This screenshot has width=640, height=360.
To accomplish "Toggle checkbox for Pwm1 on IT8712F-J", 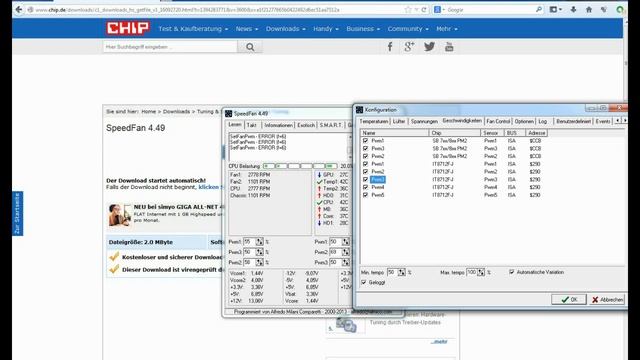I will [x=365, y=164].
